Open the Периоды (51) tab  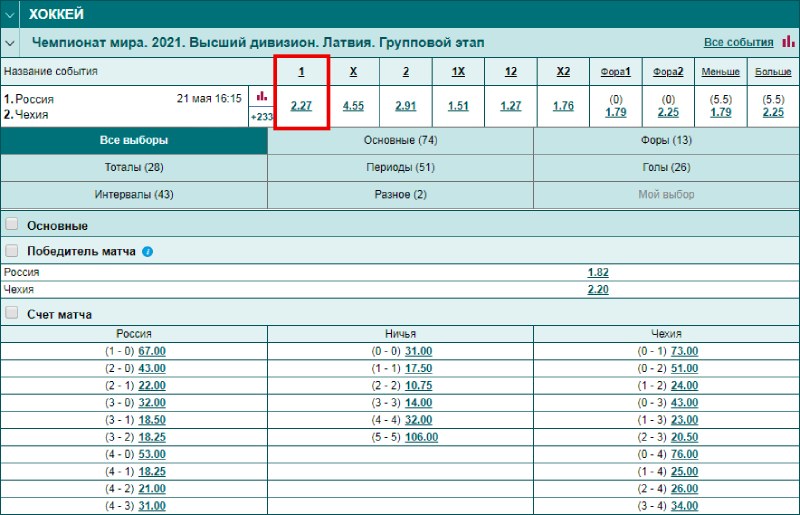[x=401, y=167]
